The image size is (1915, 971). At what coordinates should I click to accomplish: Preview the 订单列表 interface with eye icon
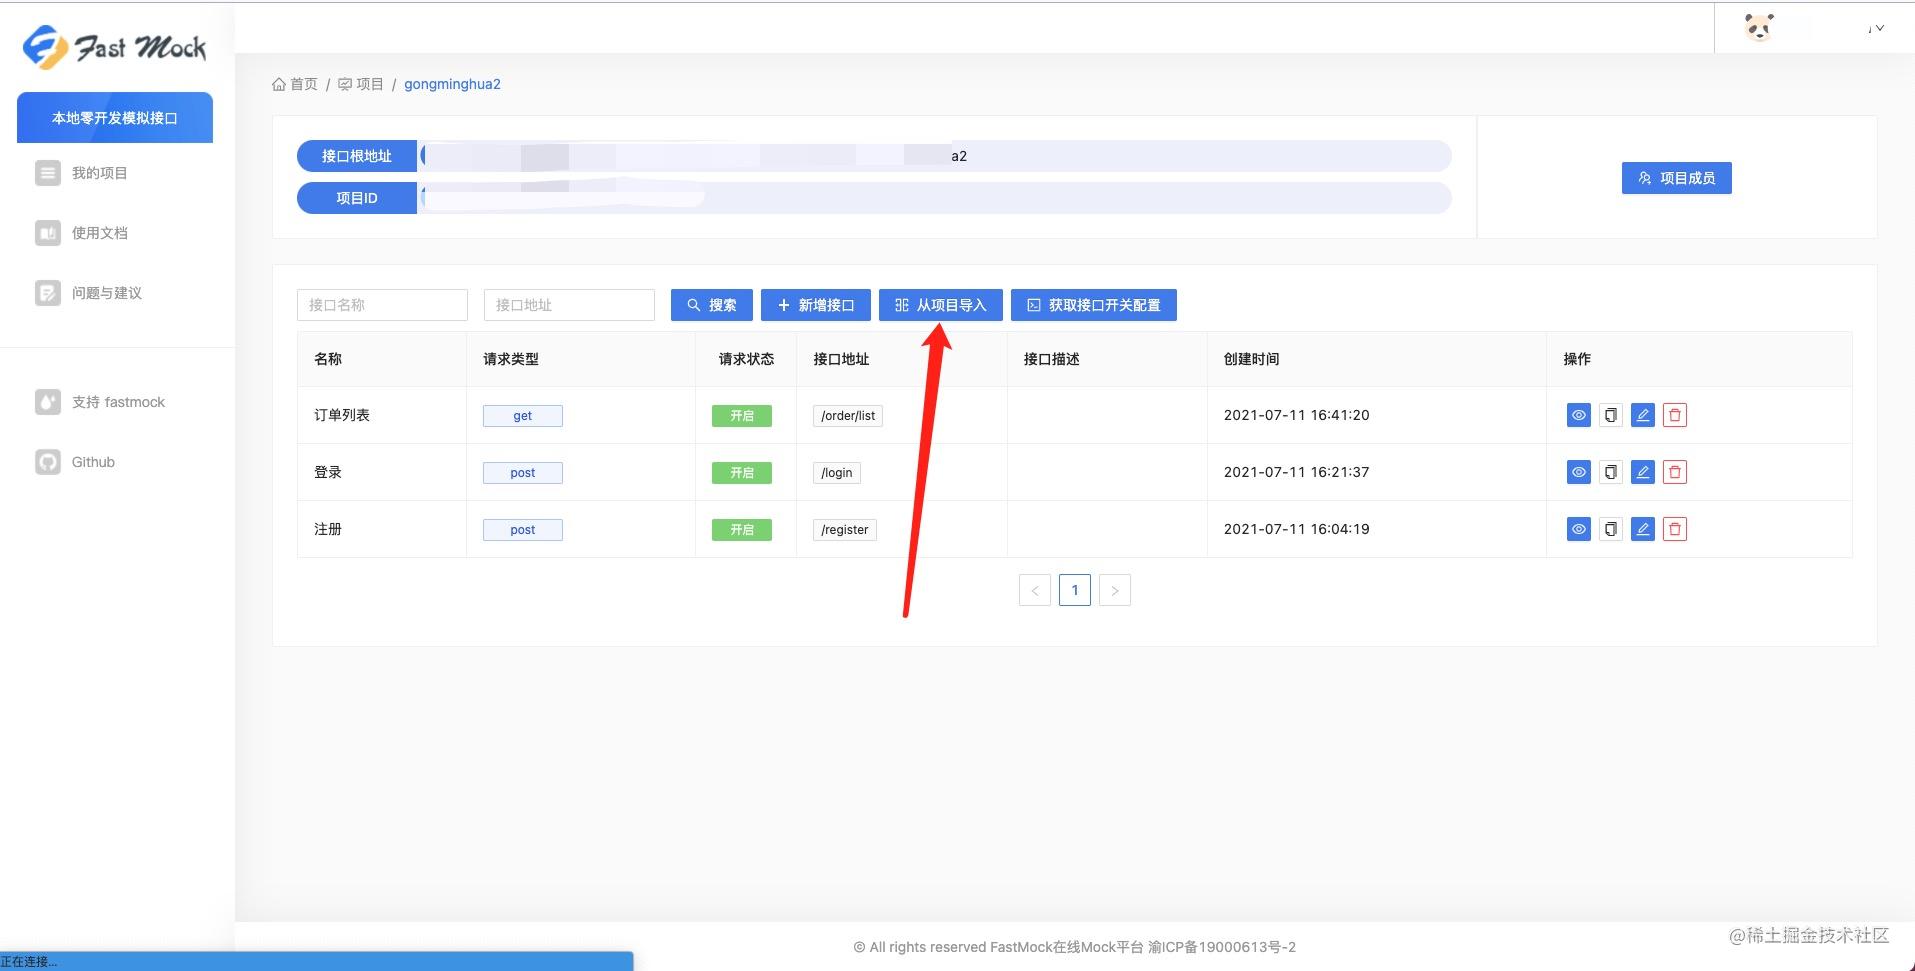point(1579,415)
